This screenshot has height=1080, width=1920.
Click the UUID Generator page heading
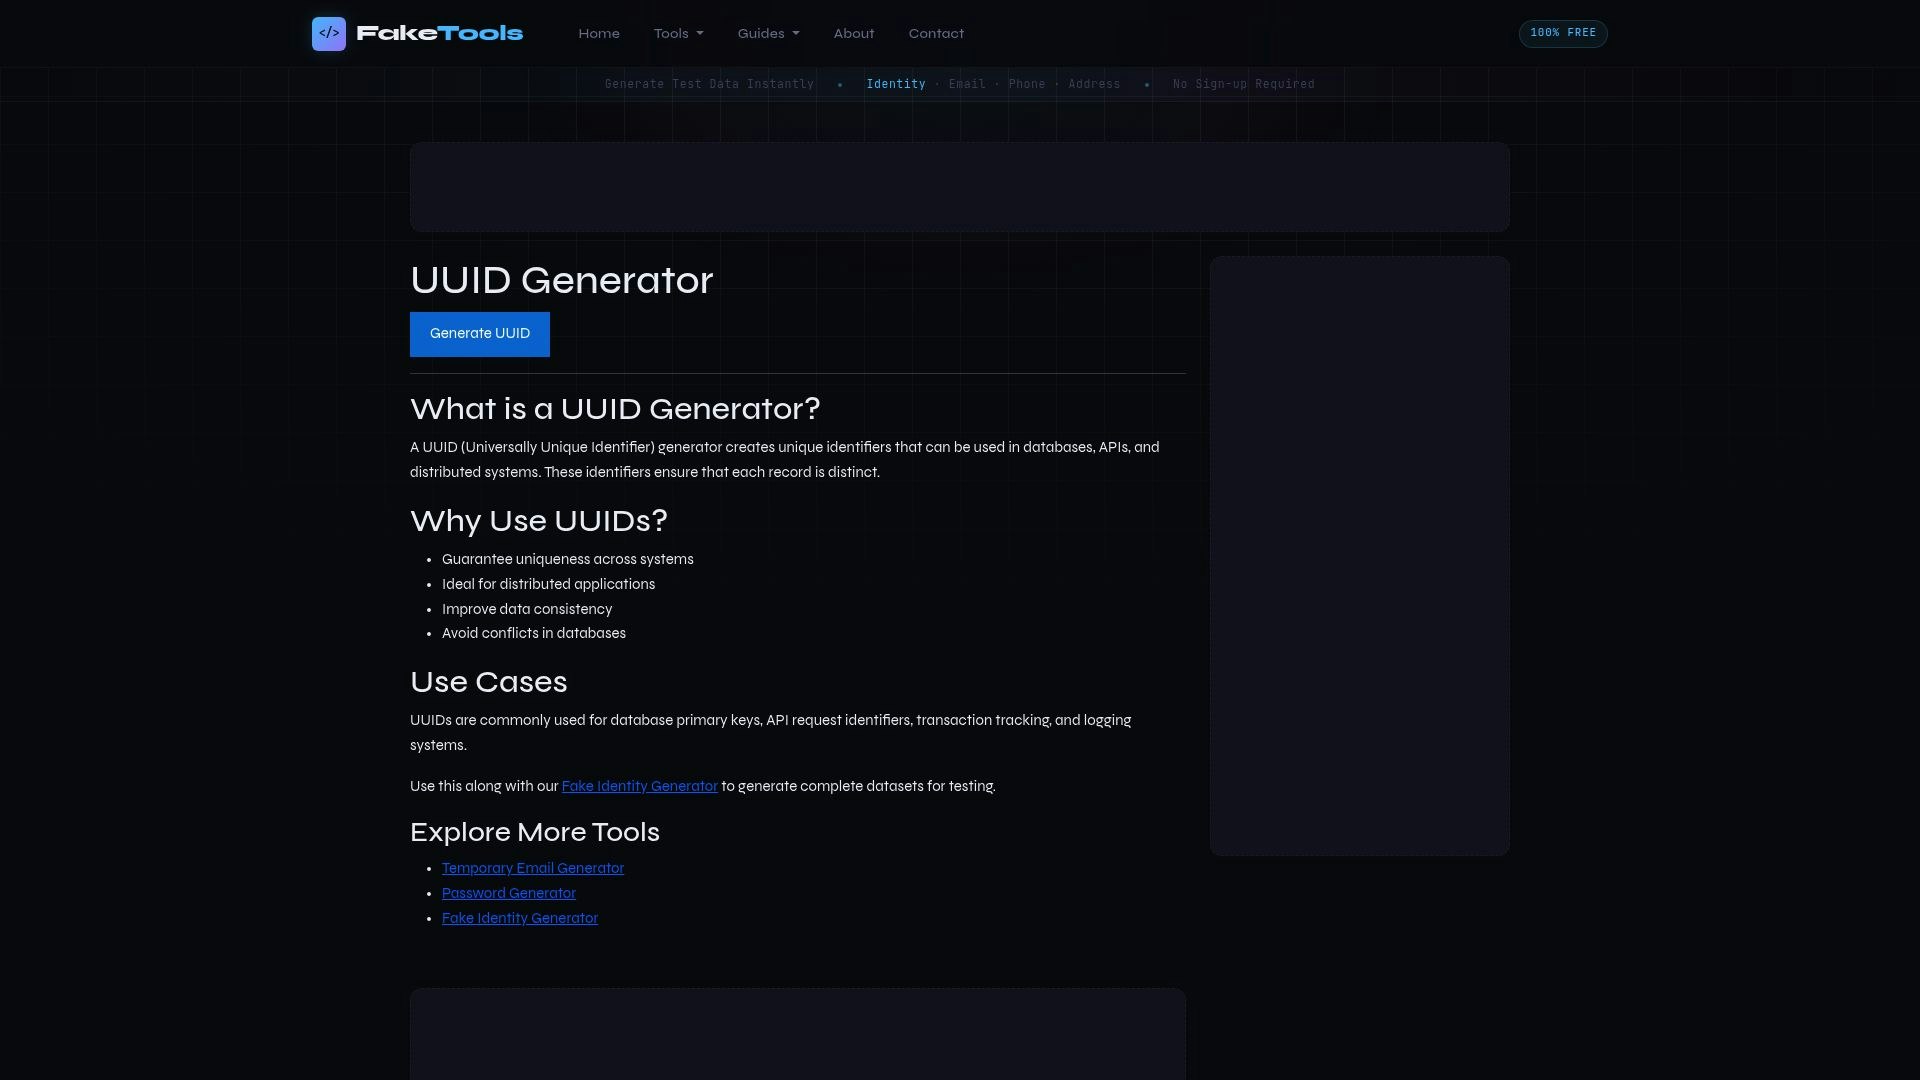[x=562, y=280]
